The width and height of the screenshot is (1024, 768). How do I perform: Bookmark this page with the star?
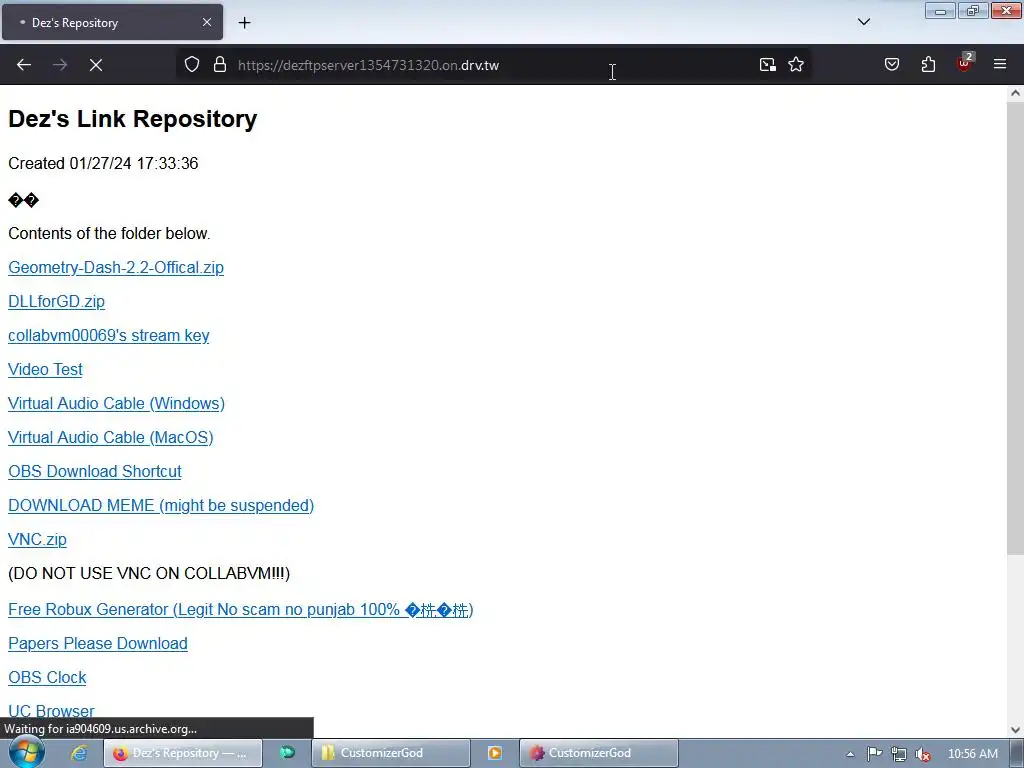795,65
